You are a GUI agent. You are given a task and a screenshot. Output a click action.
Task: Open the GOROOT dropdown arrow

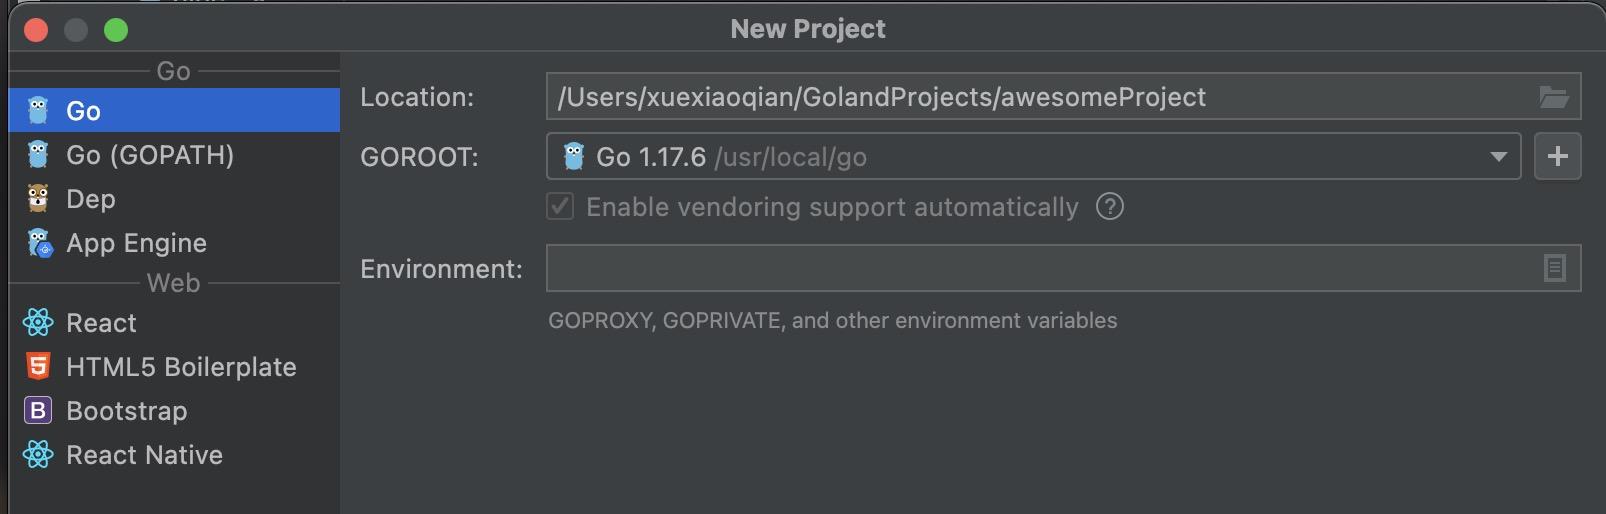(x=1498, y=157)
